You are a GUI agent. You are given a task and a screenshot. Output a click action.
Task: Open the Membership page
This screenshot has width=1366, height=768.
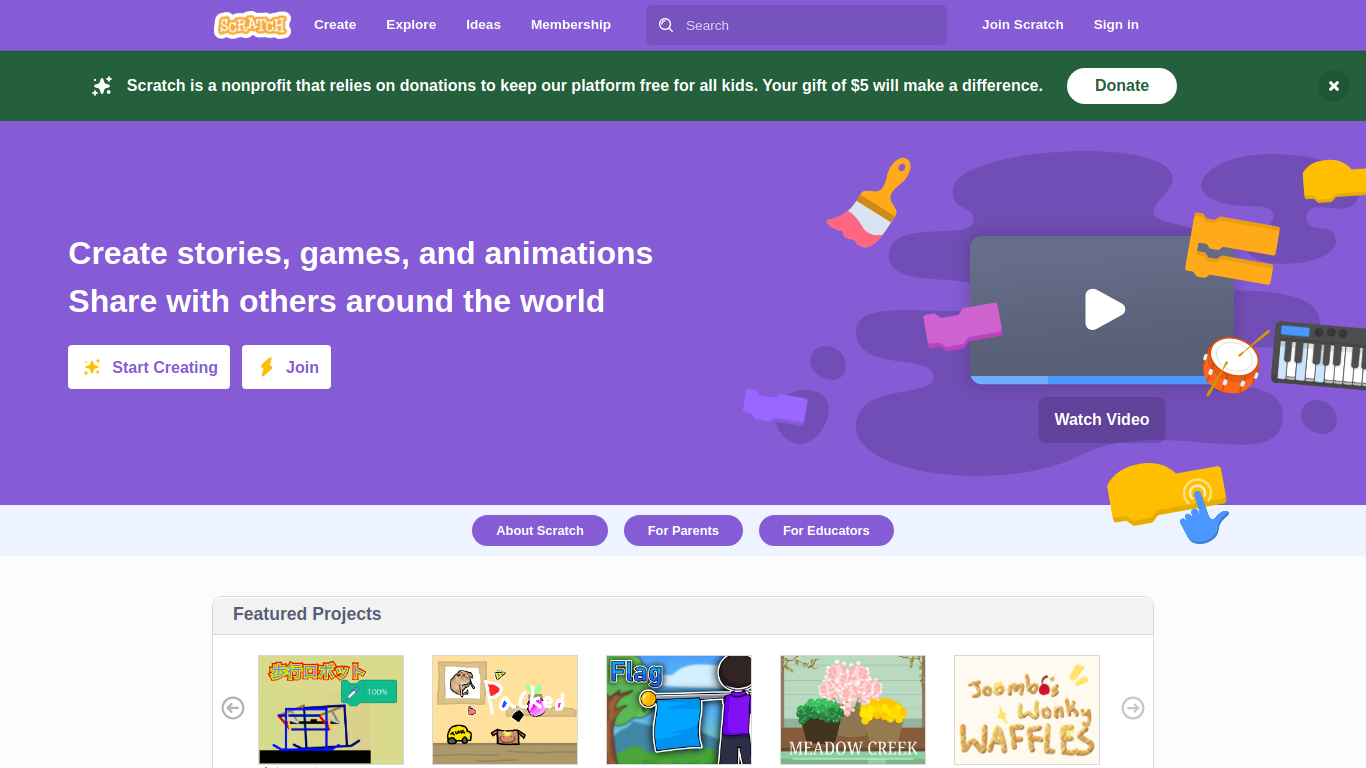571,25
